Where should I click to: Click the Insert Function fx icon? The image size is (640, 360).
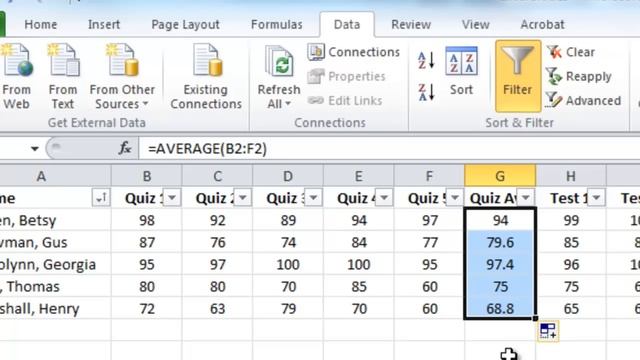click(x=125, y=149)
